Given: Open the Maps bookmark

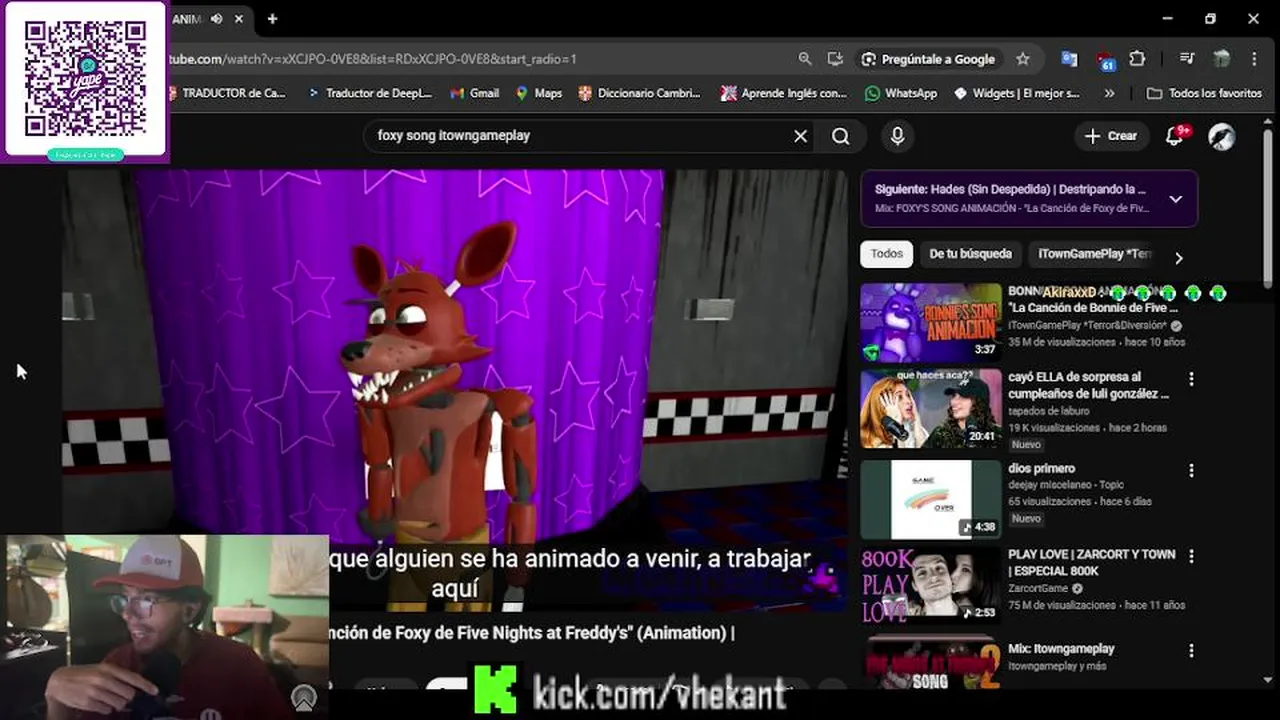Looking at the screenshot, I should coord(538,93).
